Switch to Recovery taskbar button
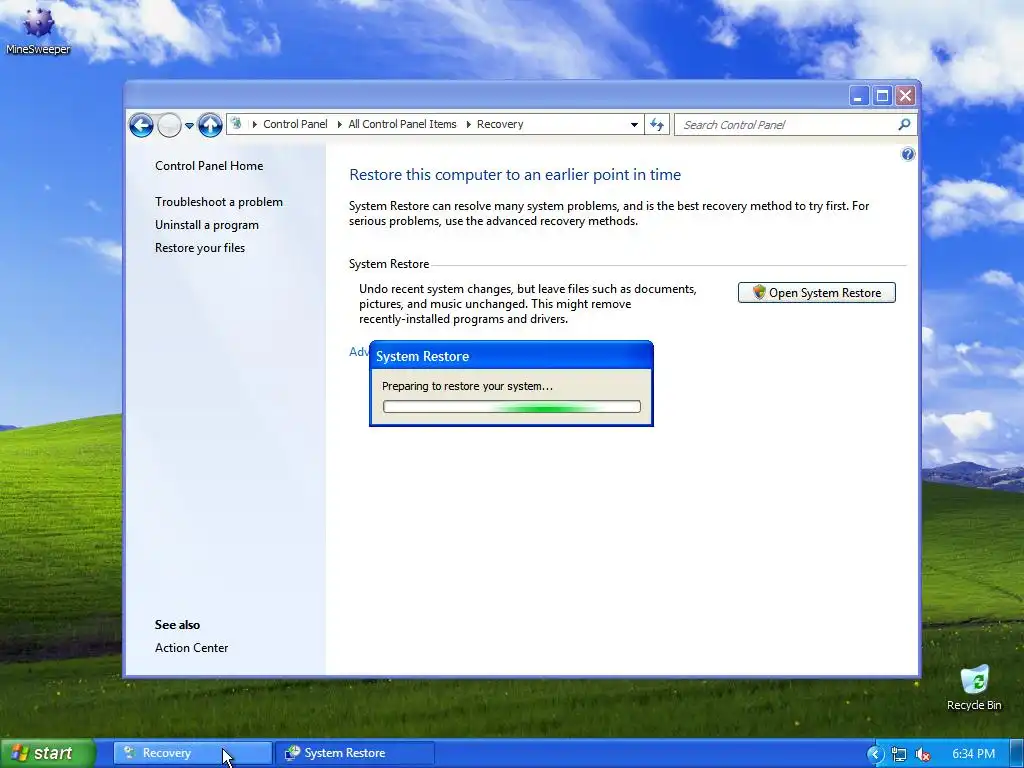1024x768 pixels. tap(193, 753)
